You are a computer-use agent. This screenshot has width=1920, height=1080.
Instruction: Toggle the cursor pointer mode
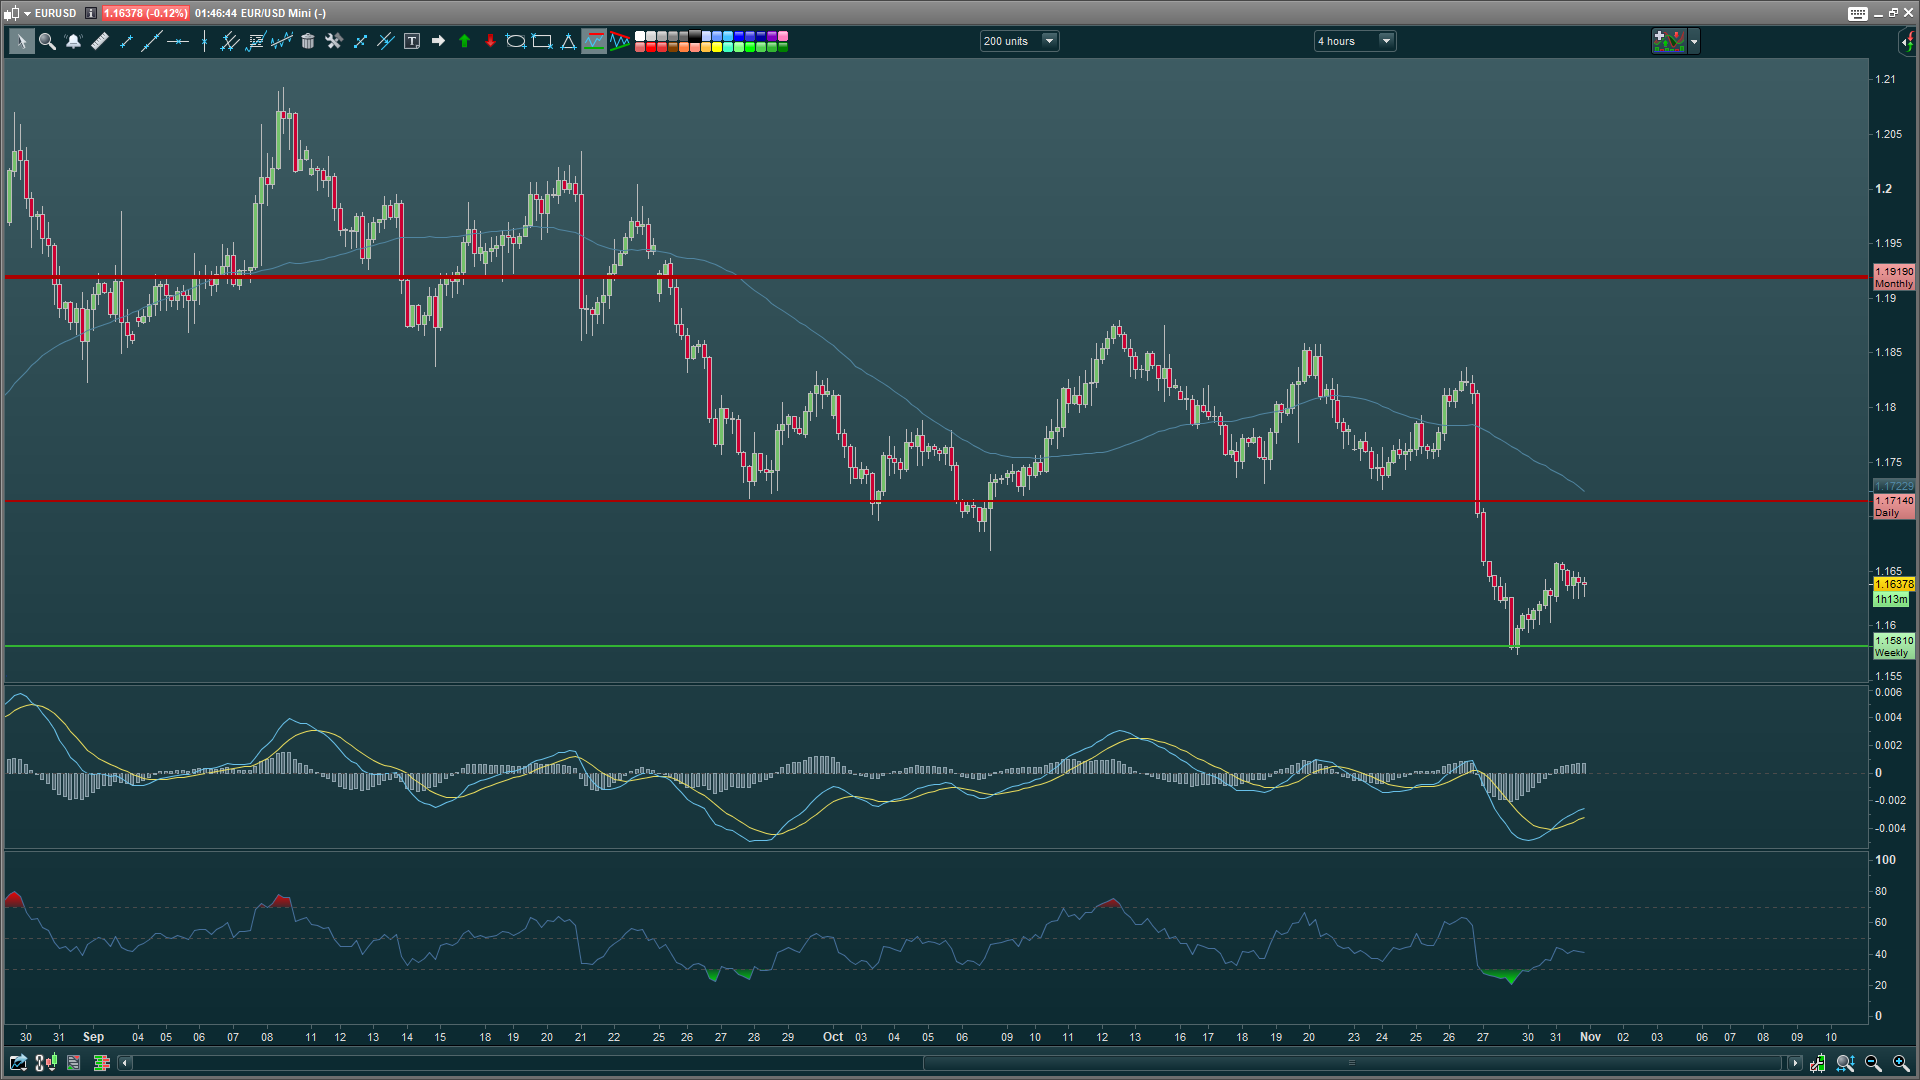(x=21, y=41)
